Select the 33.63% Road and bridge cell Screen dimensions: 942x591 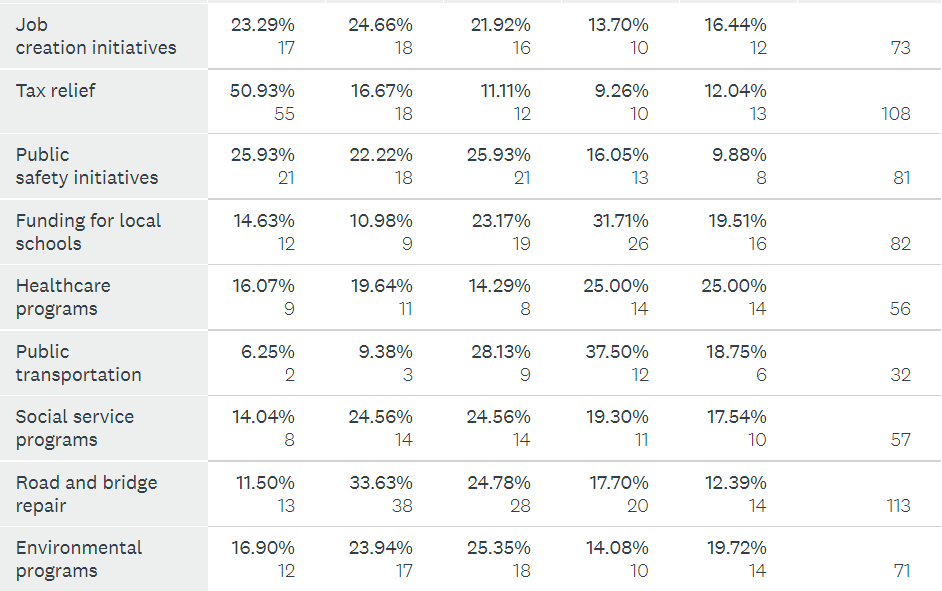(x=381, y=483)
